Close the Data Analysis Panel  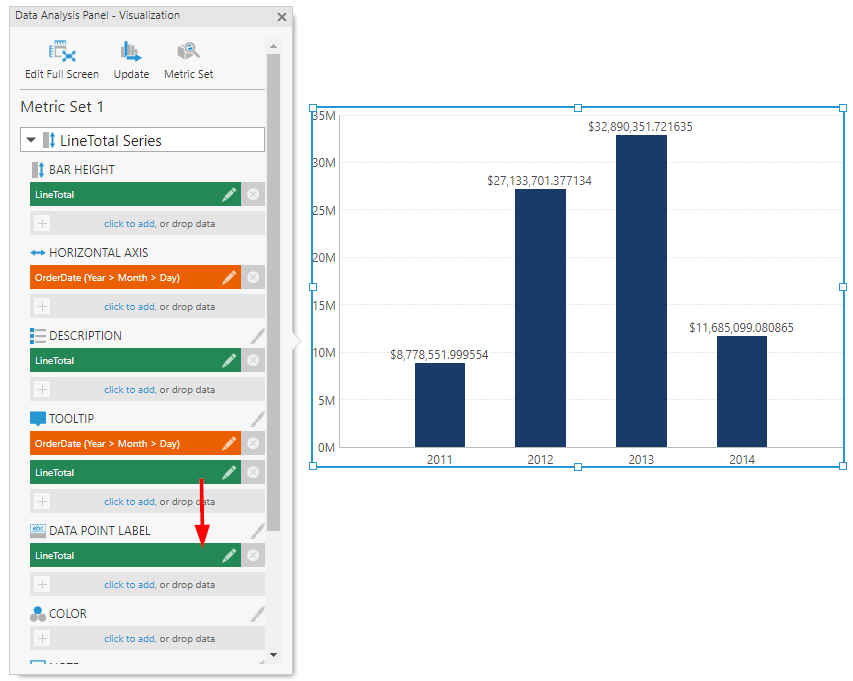coord(281,16)
